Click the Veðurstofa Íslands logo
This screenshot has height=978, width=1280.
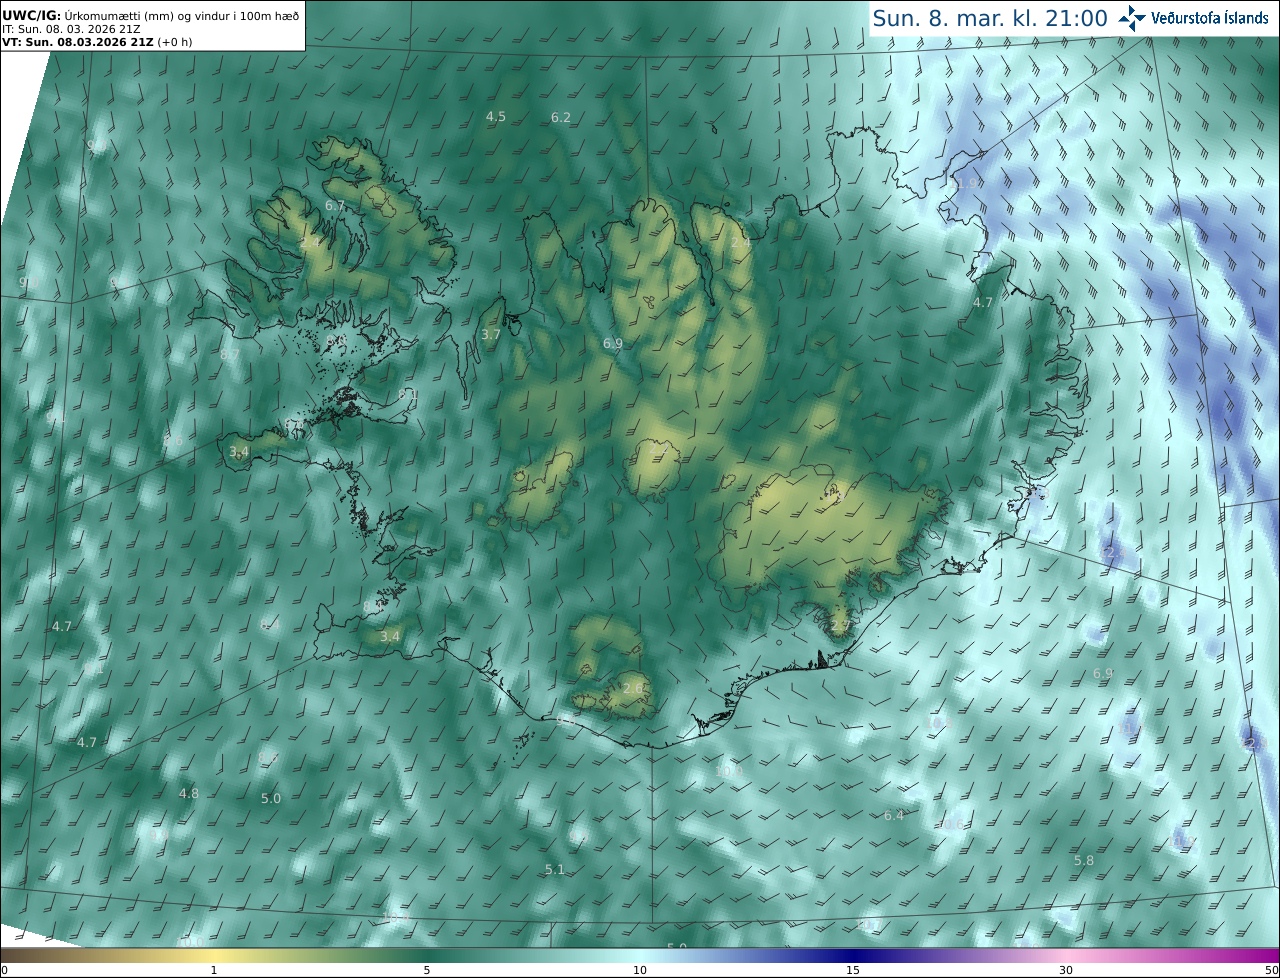[1194, 18]
